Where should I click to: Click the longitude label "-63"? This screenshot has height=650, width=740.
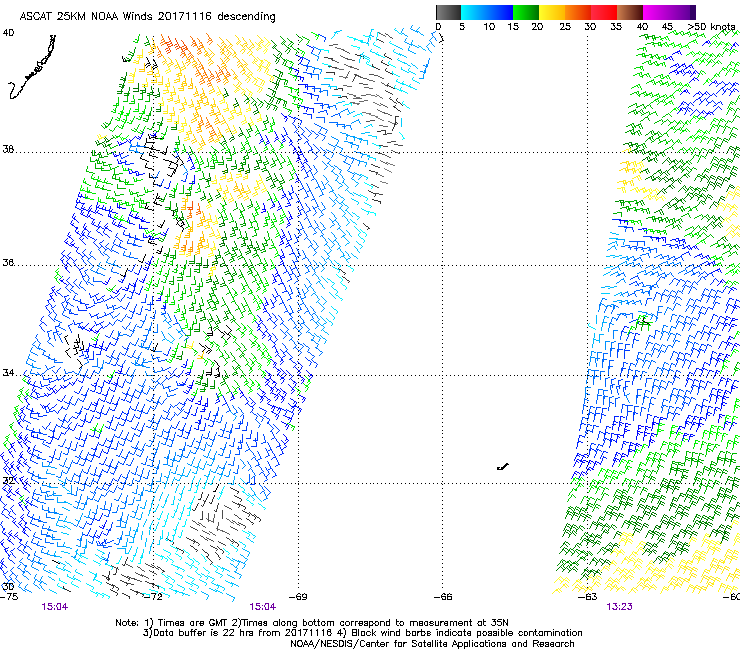click(588, 597)
